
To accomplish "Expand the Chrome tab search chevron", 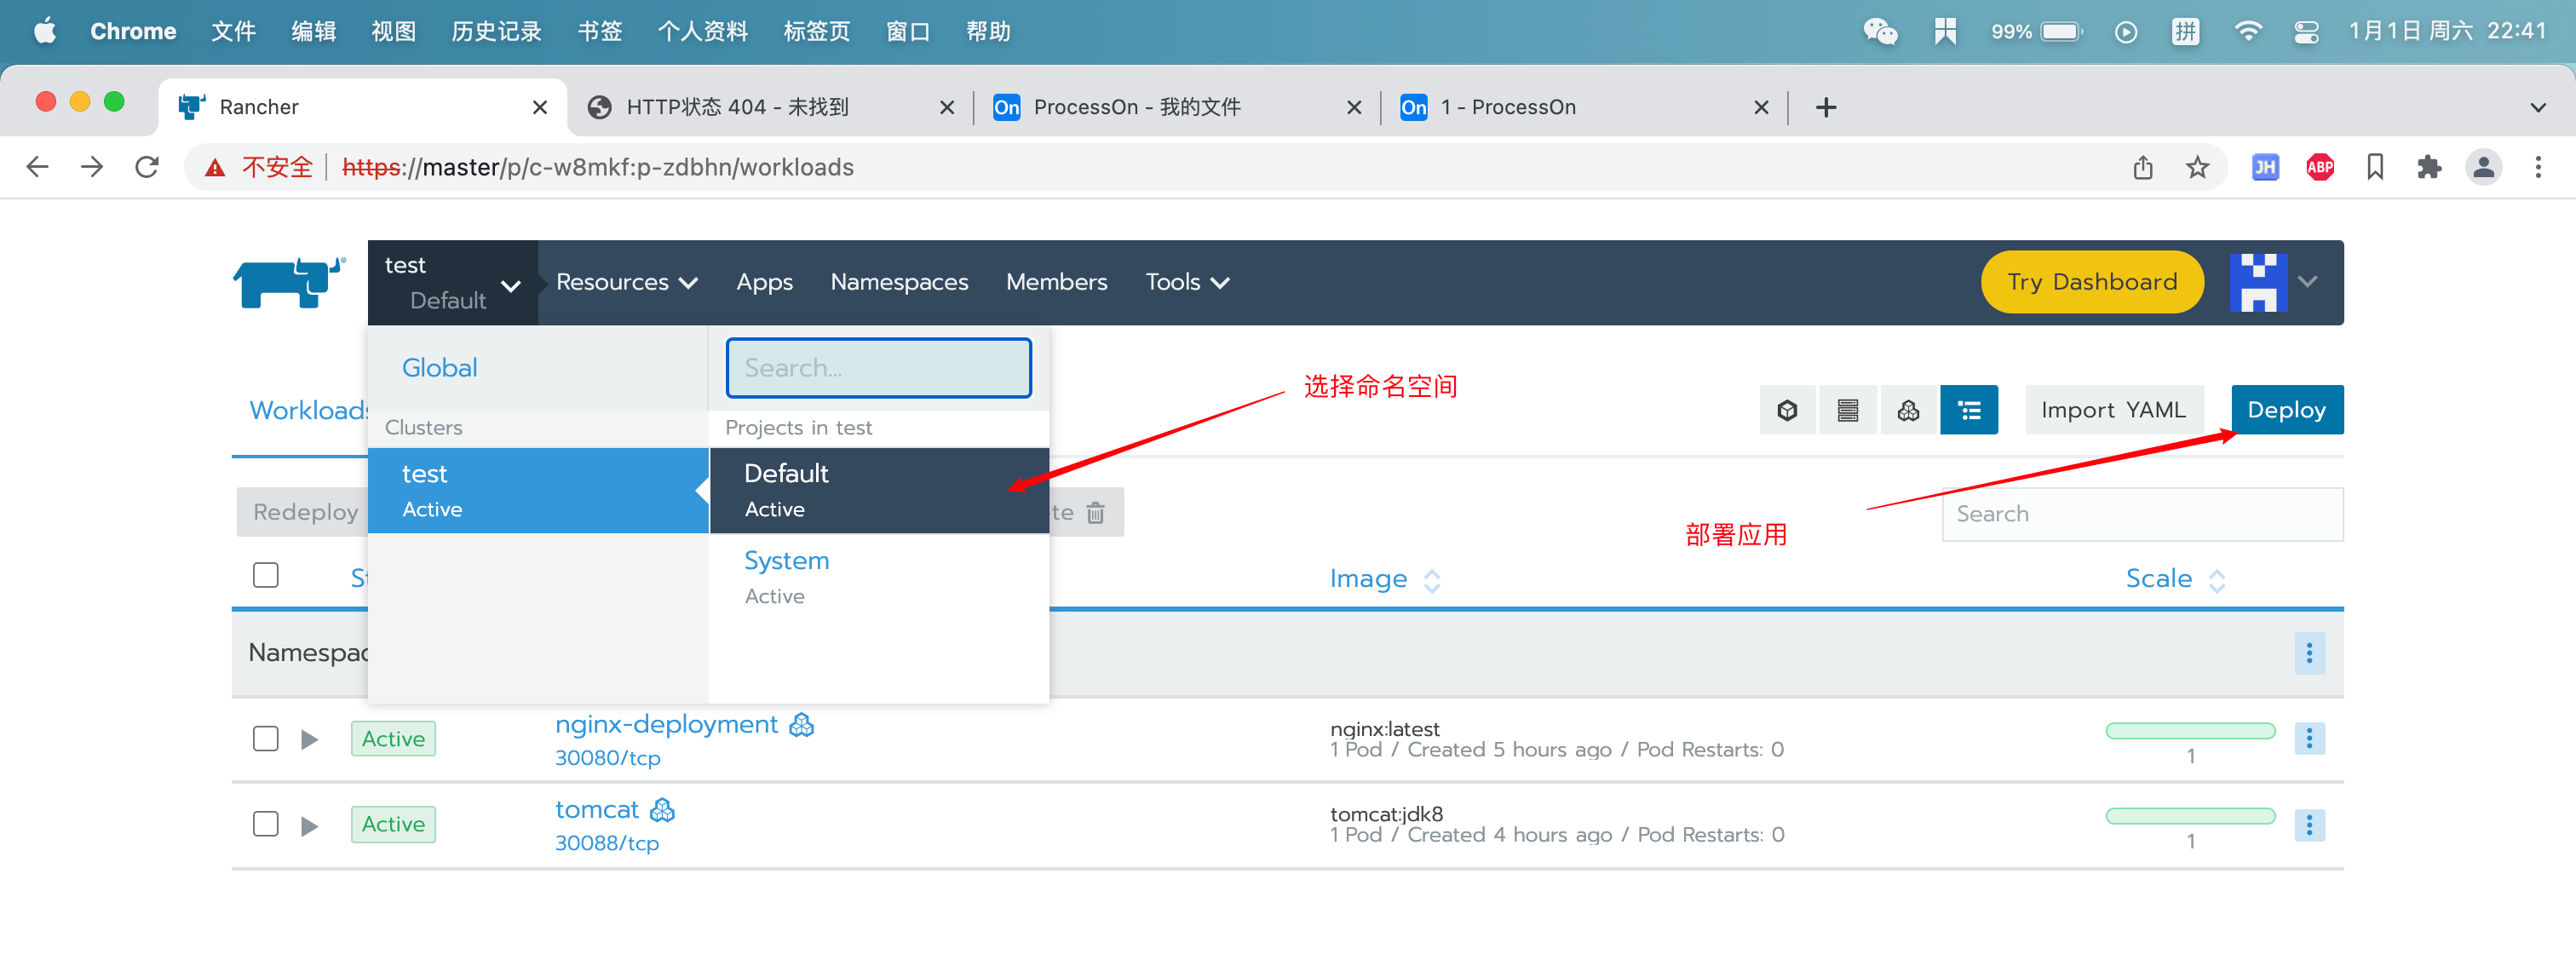I will 2538,107.
